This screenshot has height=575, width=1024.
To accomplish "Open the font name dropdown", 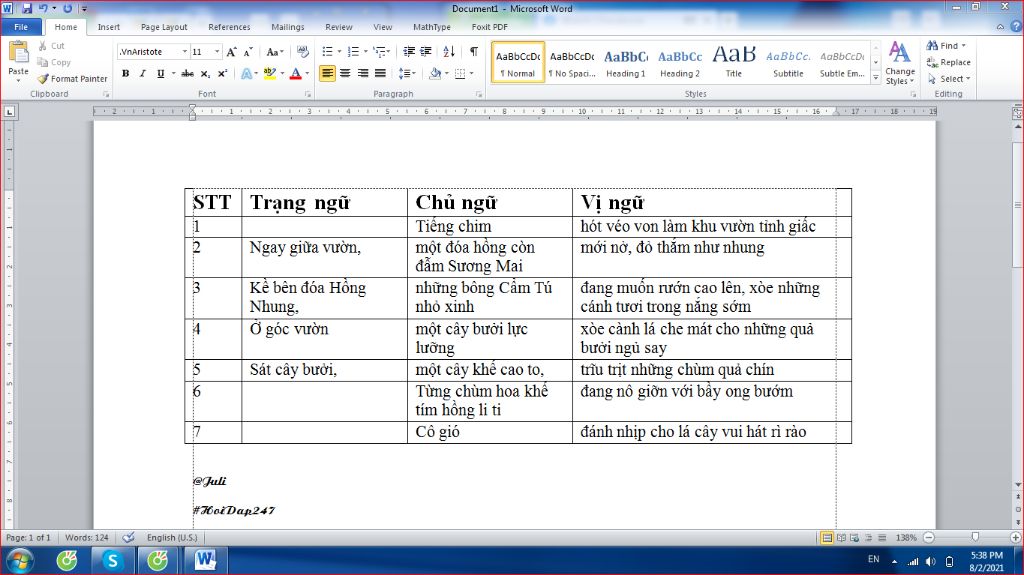I will [x=185, y=52].
